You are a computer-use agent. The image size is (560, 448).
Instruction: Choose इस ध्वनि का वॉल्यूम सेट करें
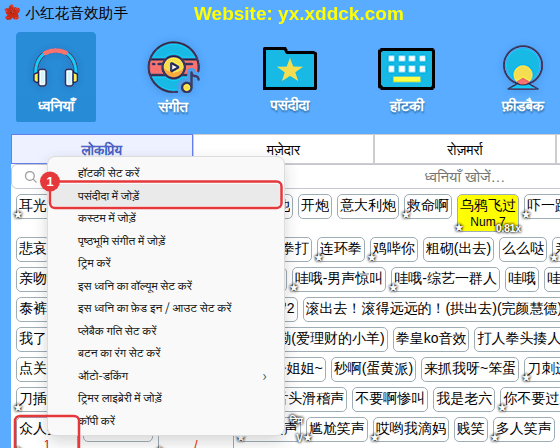pos(166,285)
